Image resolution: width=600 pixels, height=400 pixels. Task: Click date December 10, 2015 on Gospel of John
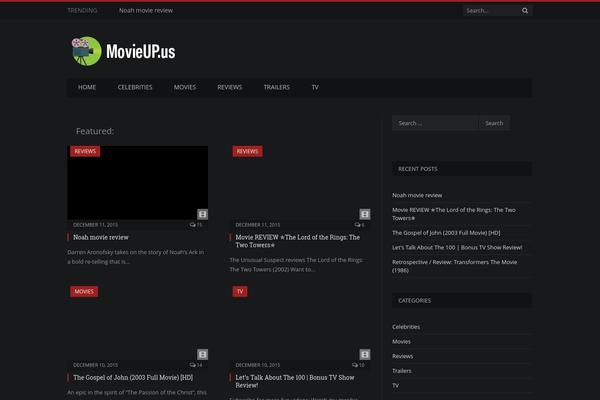pos(95,365)
